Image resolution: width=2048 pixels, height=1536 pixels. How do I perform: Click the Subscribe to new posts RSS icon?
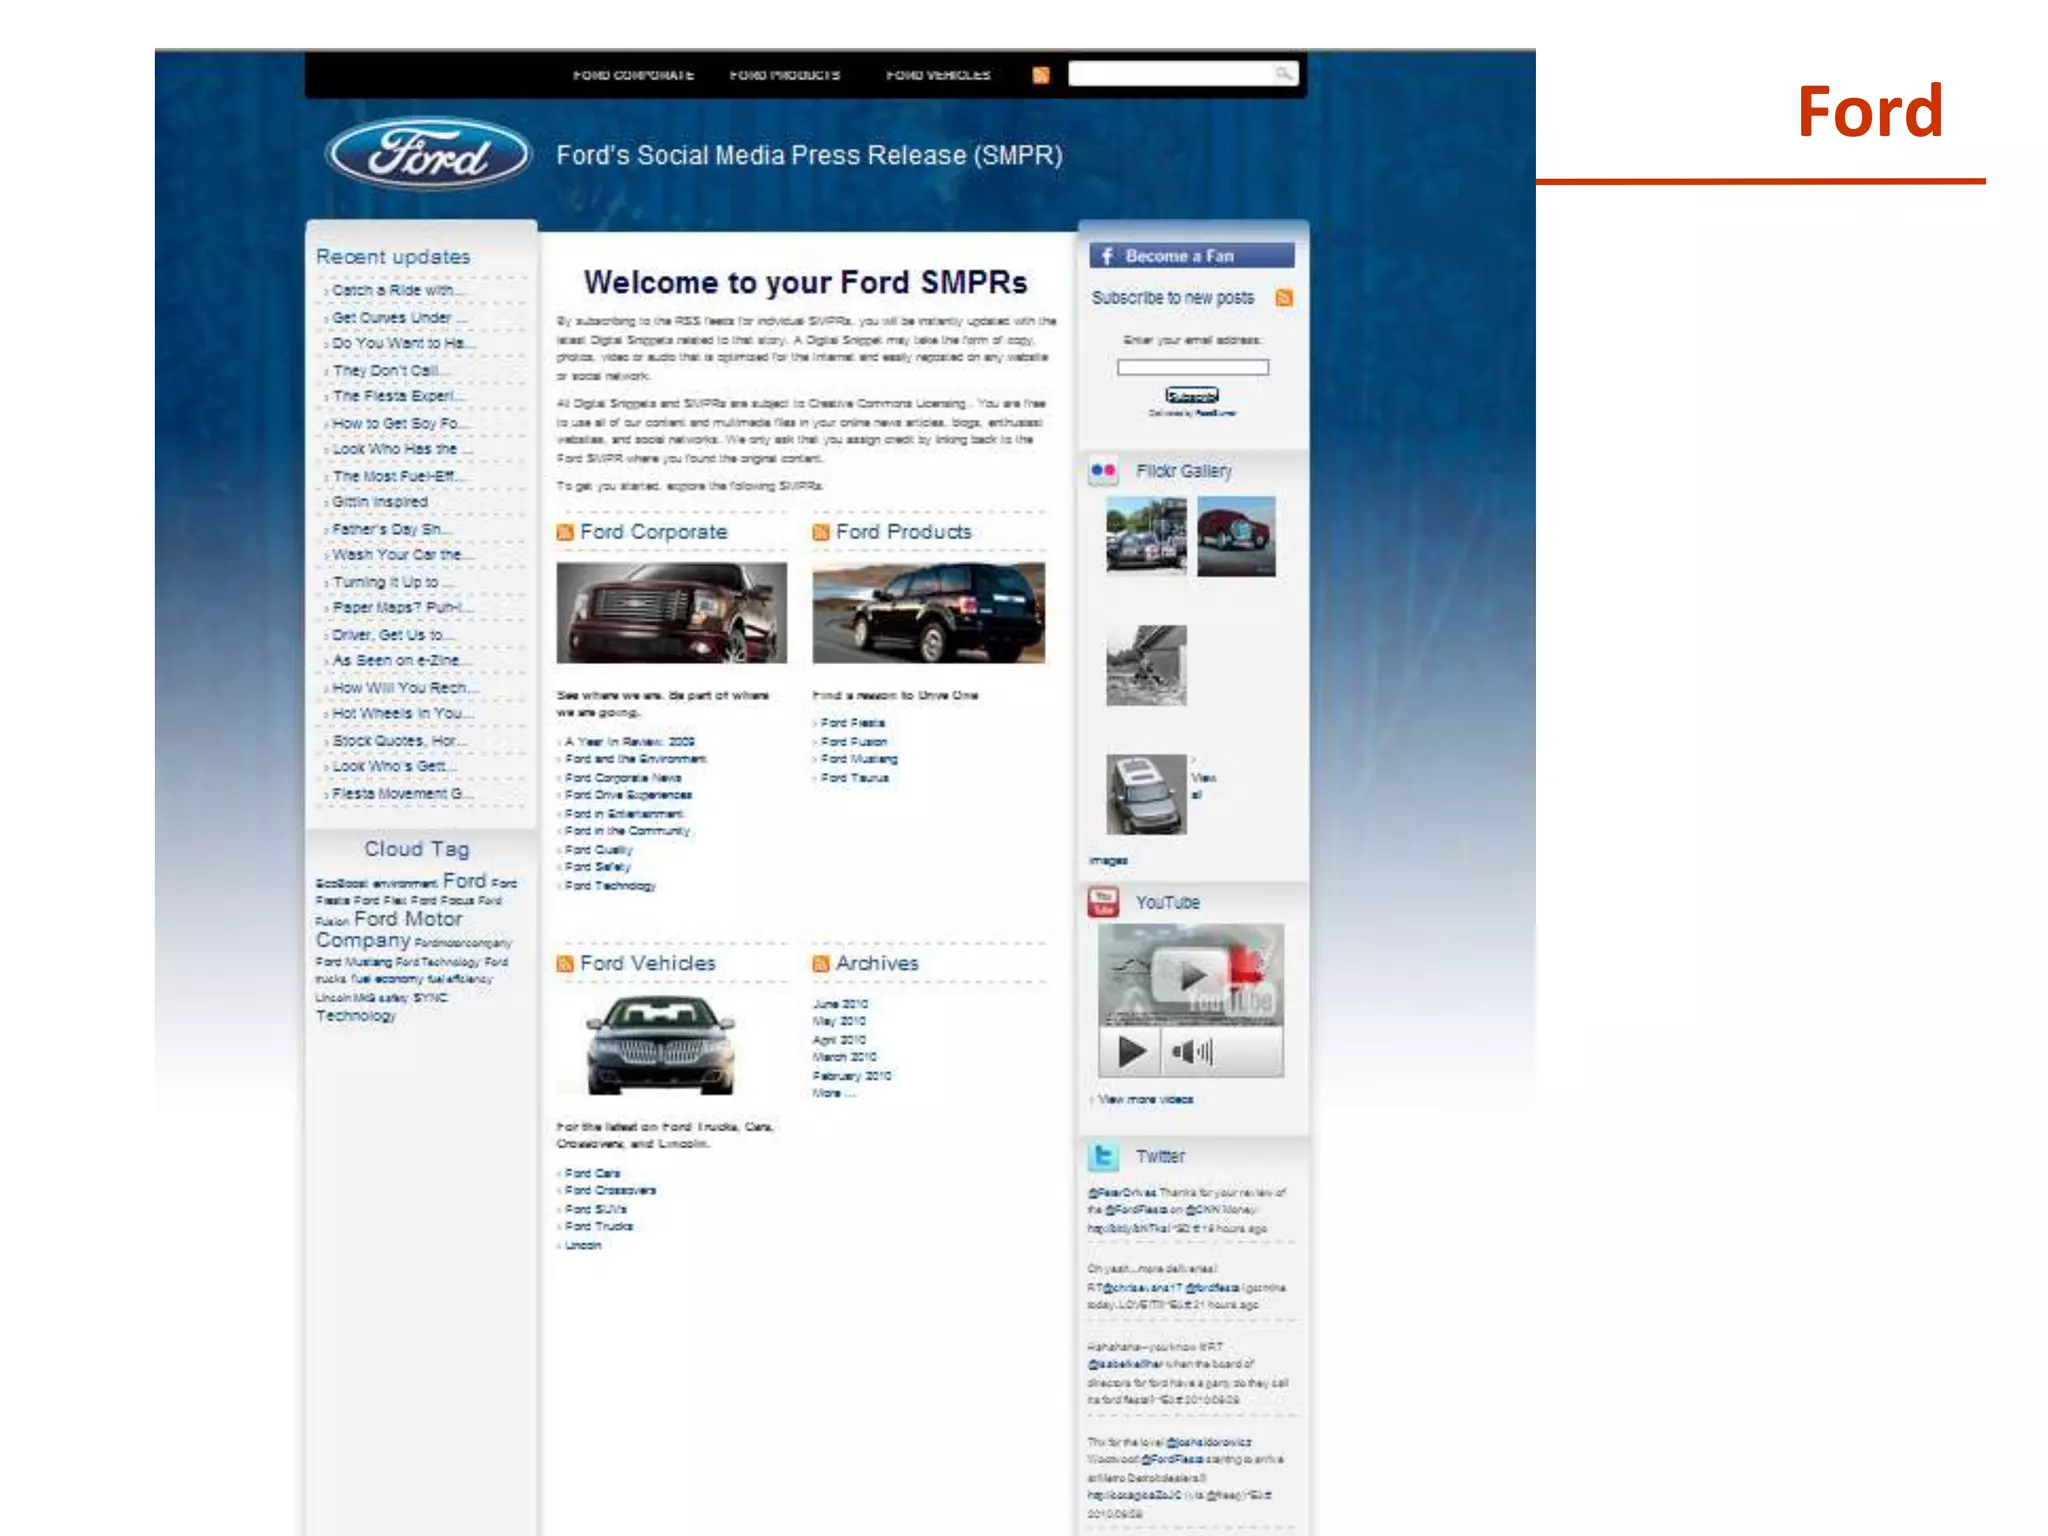[x=1284, y=298]
